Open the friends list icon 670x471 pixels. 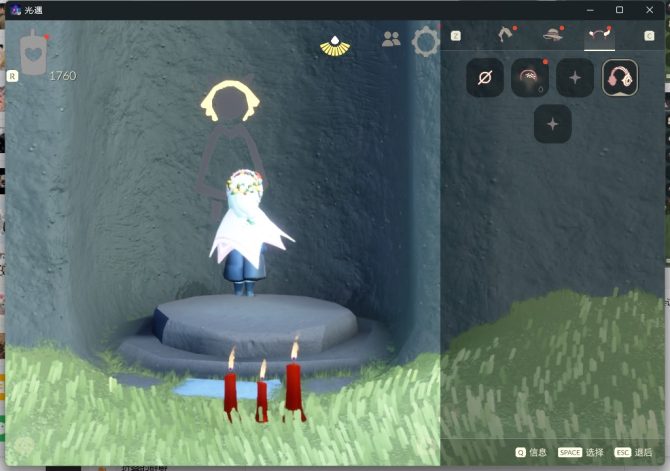(391, 39)
